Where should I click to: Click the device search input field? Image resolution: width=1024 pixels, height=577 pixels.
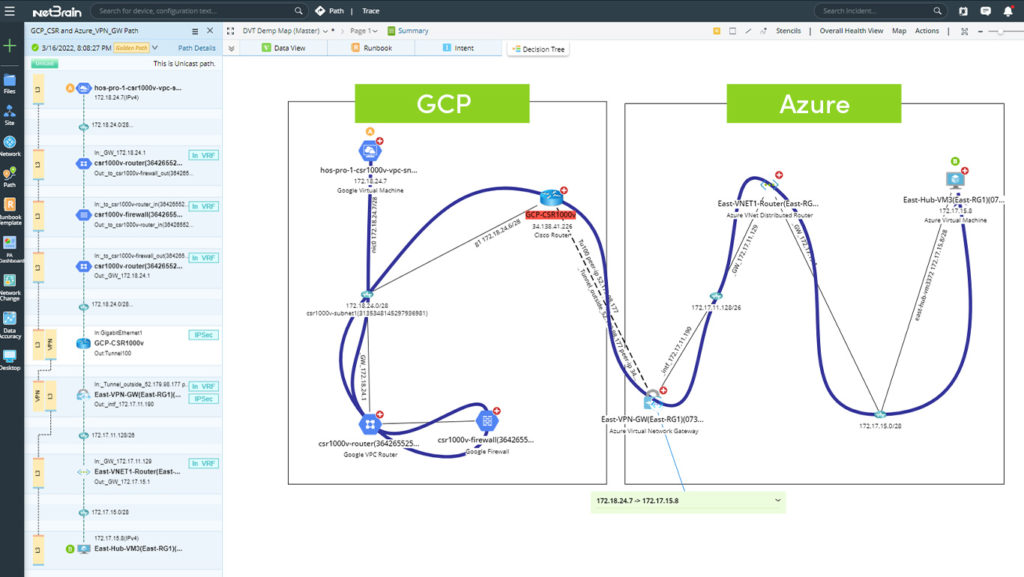(200, 11)
